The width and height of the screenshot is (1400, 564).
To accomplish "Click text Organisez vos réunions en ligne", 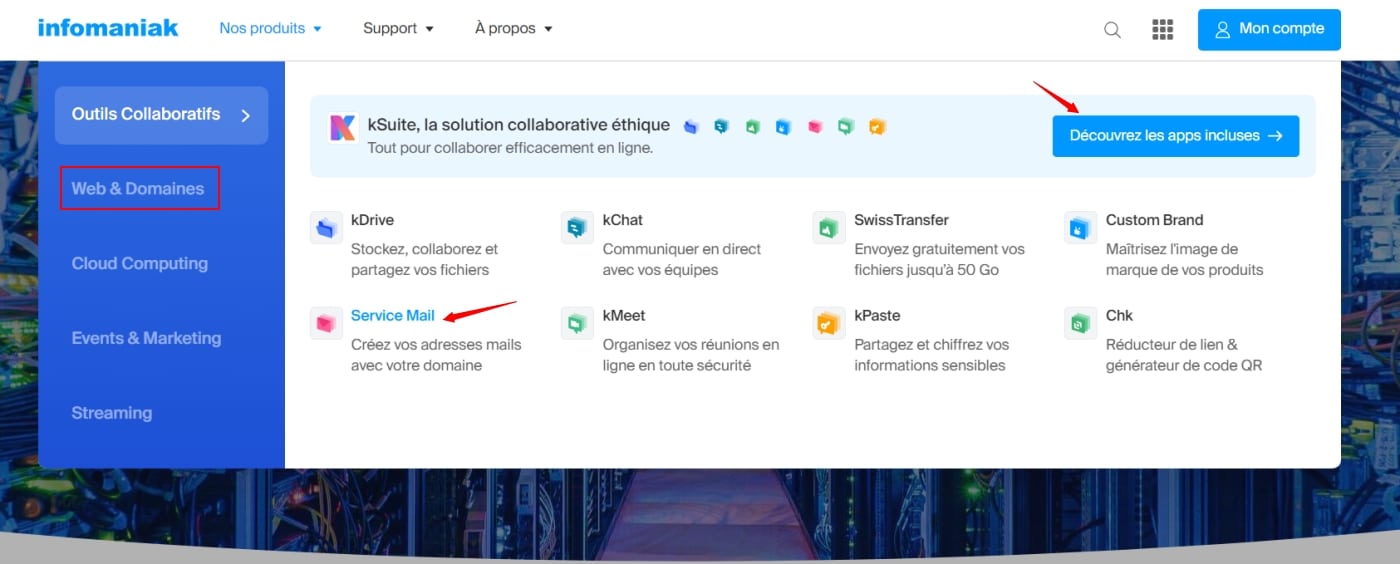I will point(691,354).
